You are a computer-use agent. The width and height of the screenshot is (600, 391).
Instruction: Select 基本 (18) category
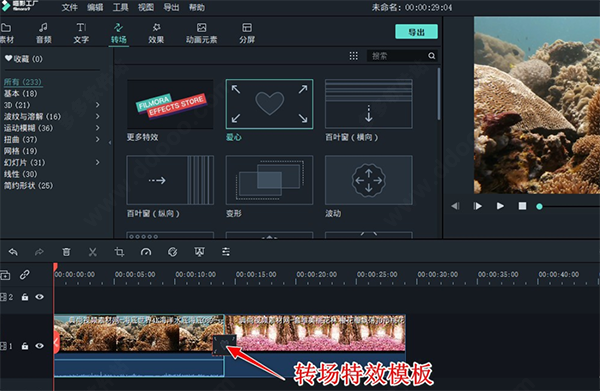pos(21,93)
